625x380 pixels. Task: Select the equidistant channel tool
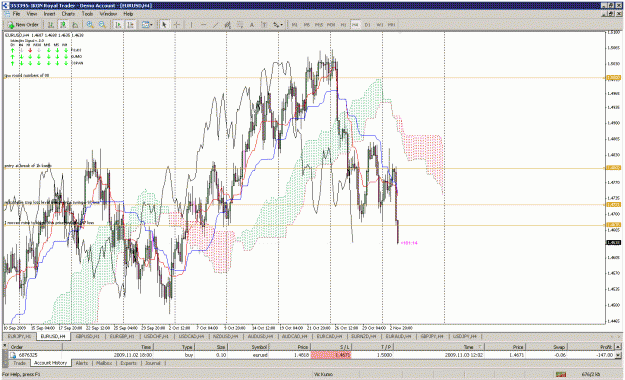pos(228,25)
